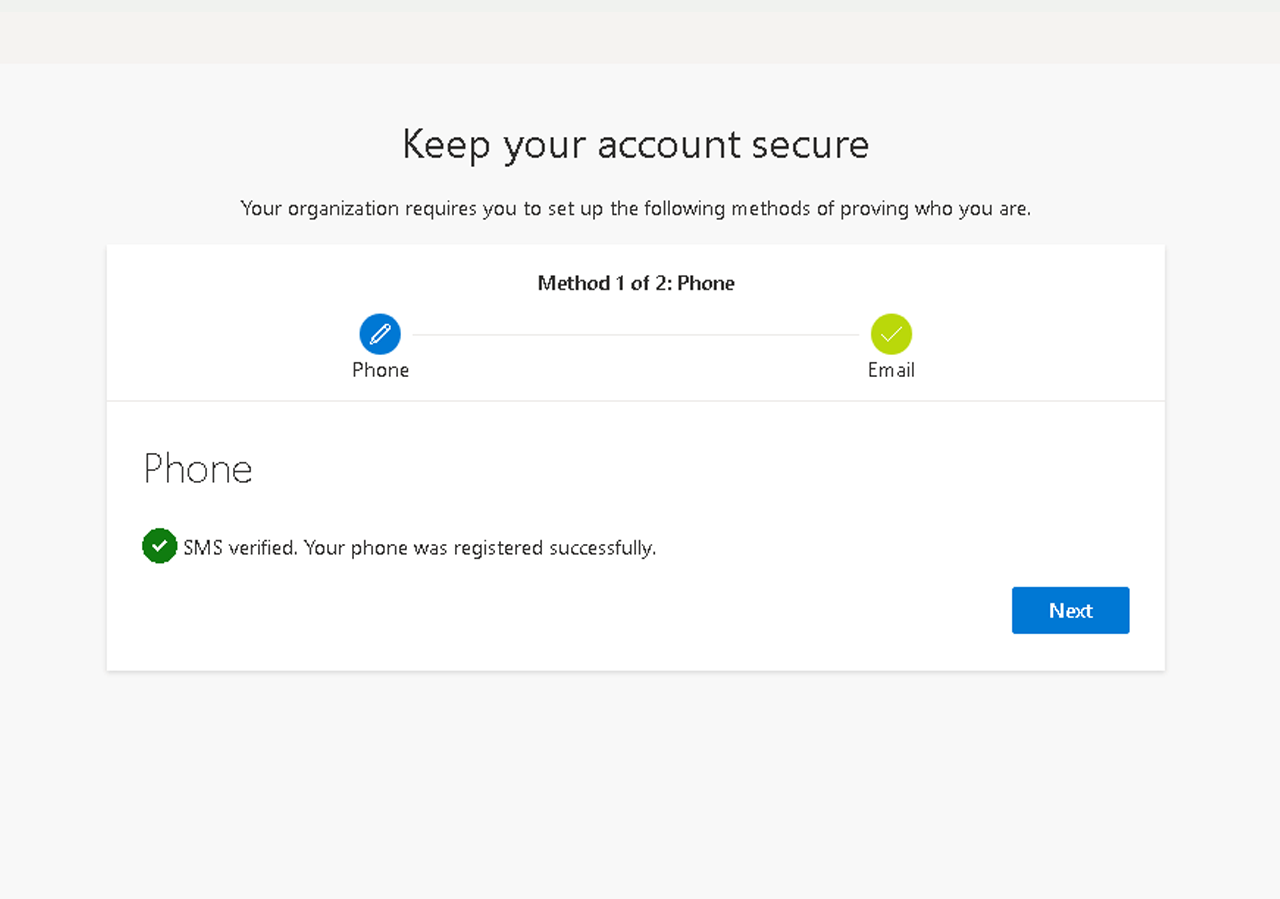
Task: Click the "SMS verified." text
Action: (x=240, y=548)
